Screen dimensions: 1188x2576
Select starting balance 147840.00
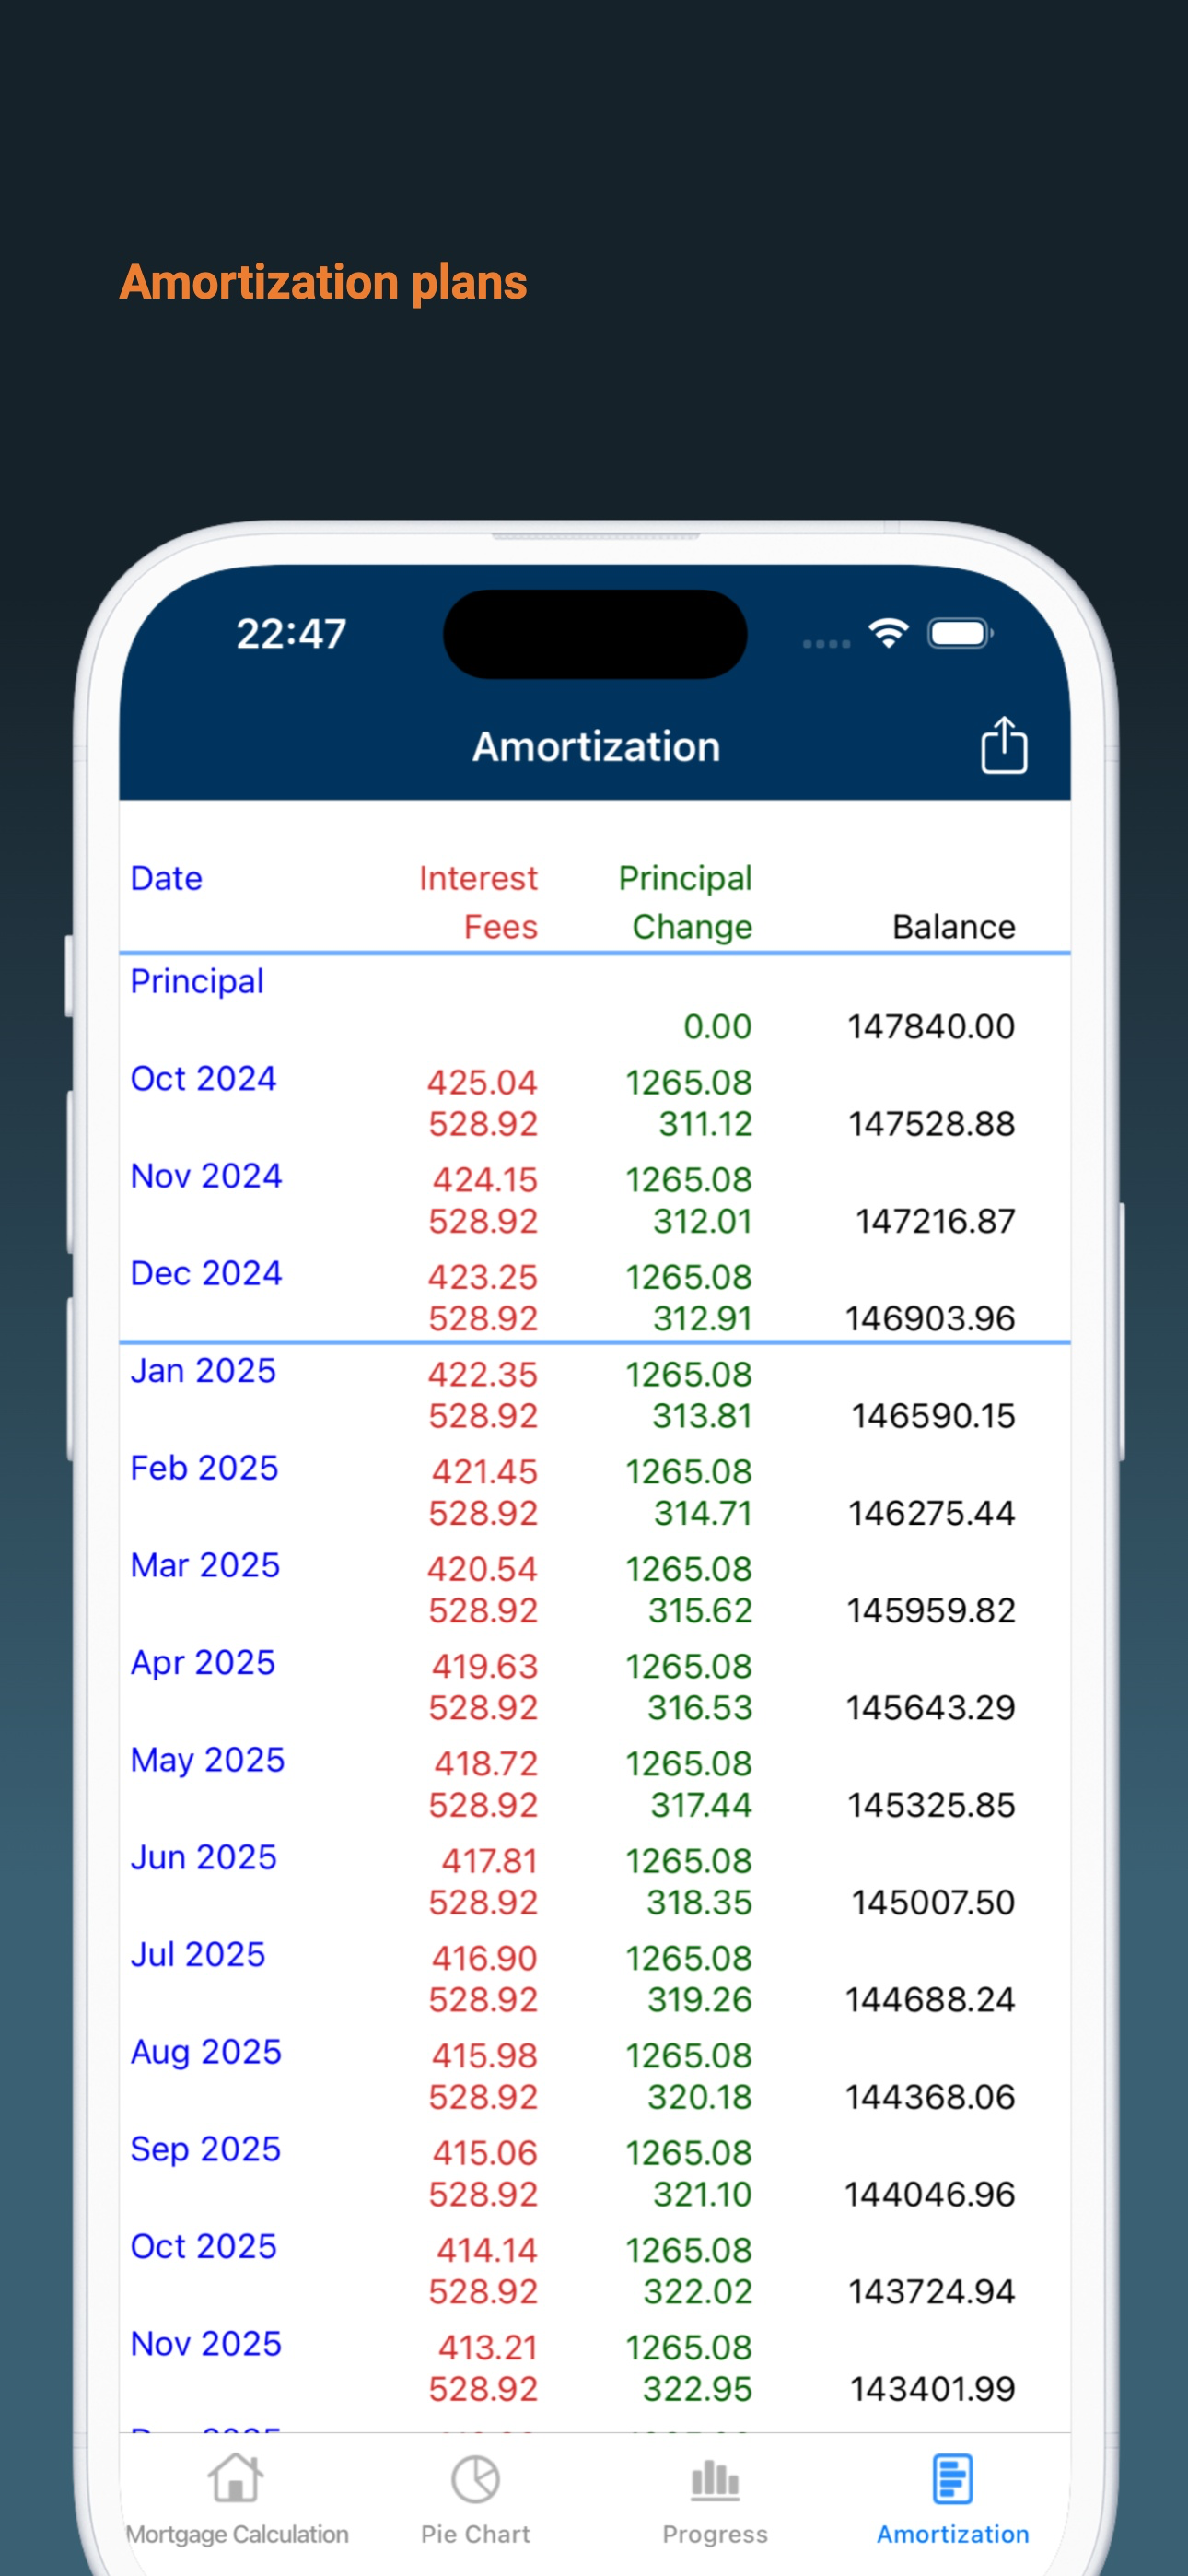coord(931,1026)
